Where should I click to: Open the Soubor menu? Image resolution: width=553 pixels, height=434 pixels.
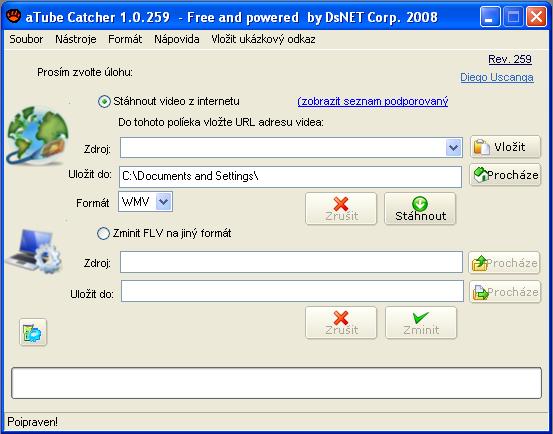[x=26, y=39]
